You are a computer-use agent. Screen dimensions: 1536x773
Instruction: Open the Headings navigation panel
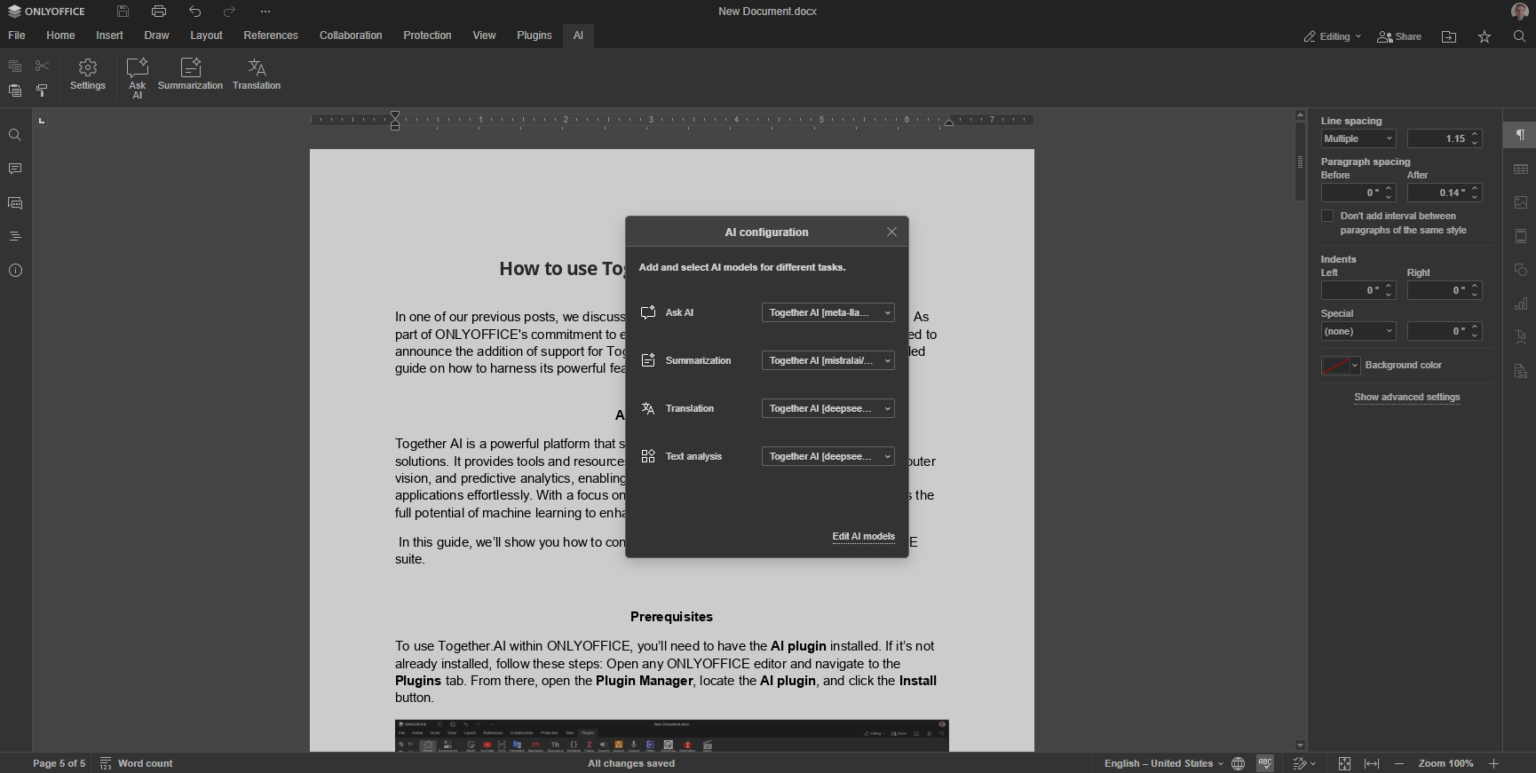(x=15, y=236)
